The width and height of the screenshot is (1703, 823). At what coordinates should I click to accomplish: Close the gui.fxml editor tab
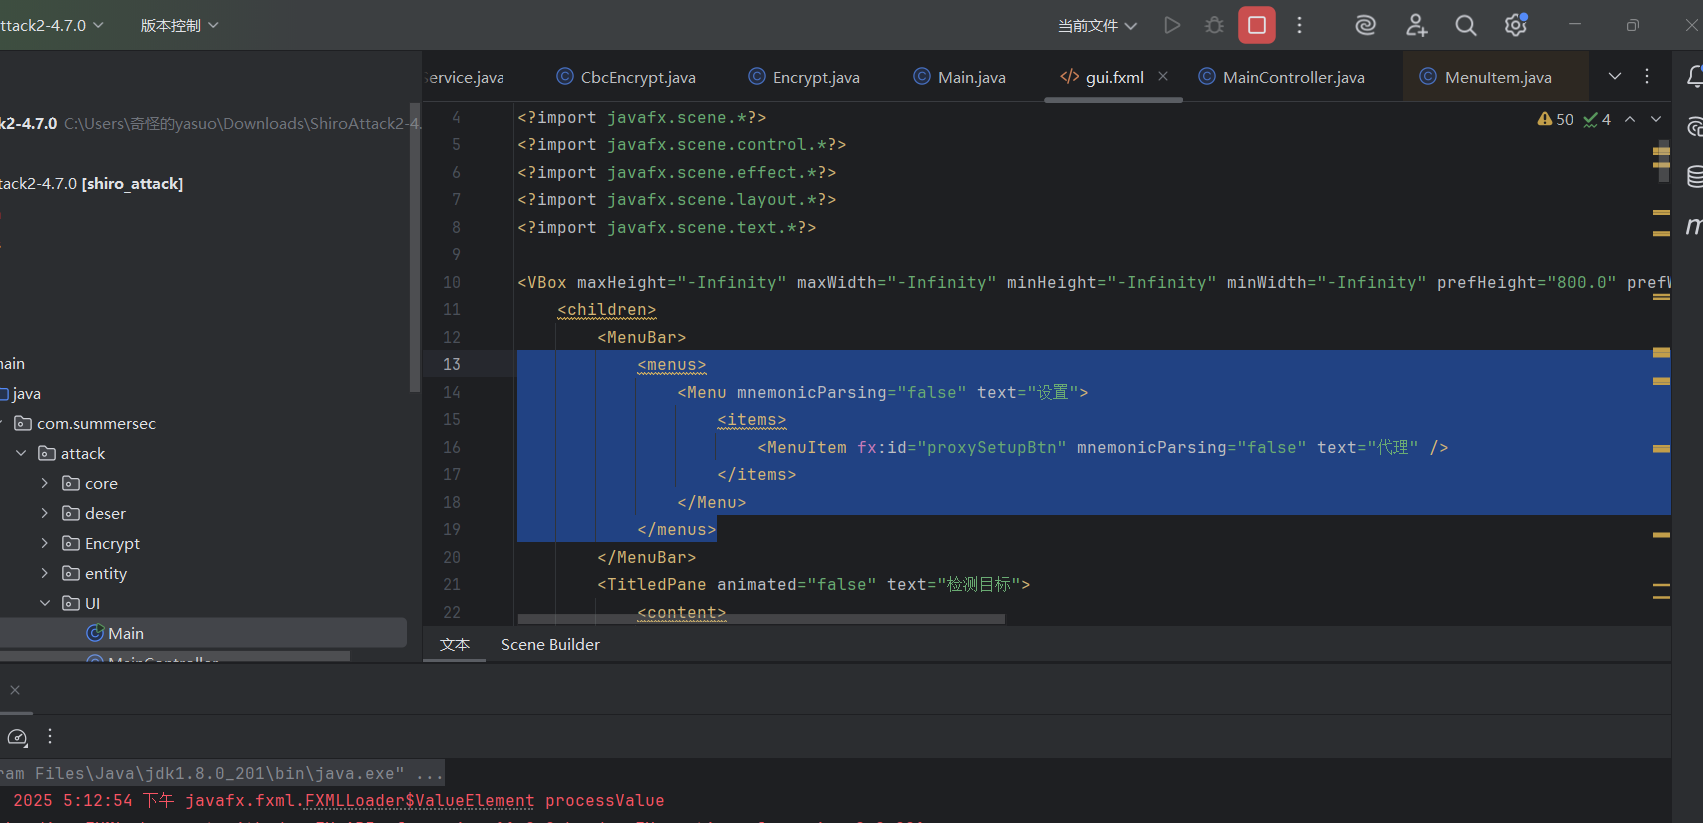[x=1163, y=76]
